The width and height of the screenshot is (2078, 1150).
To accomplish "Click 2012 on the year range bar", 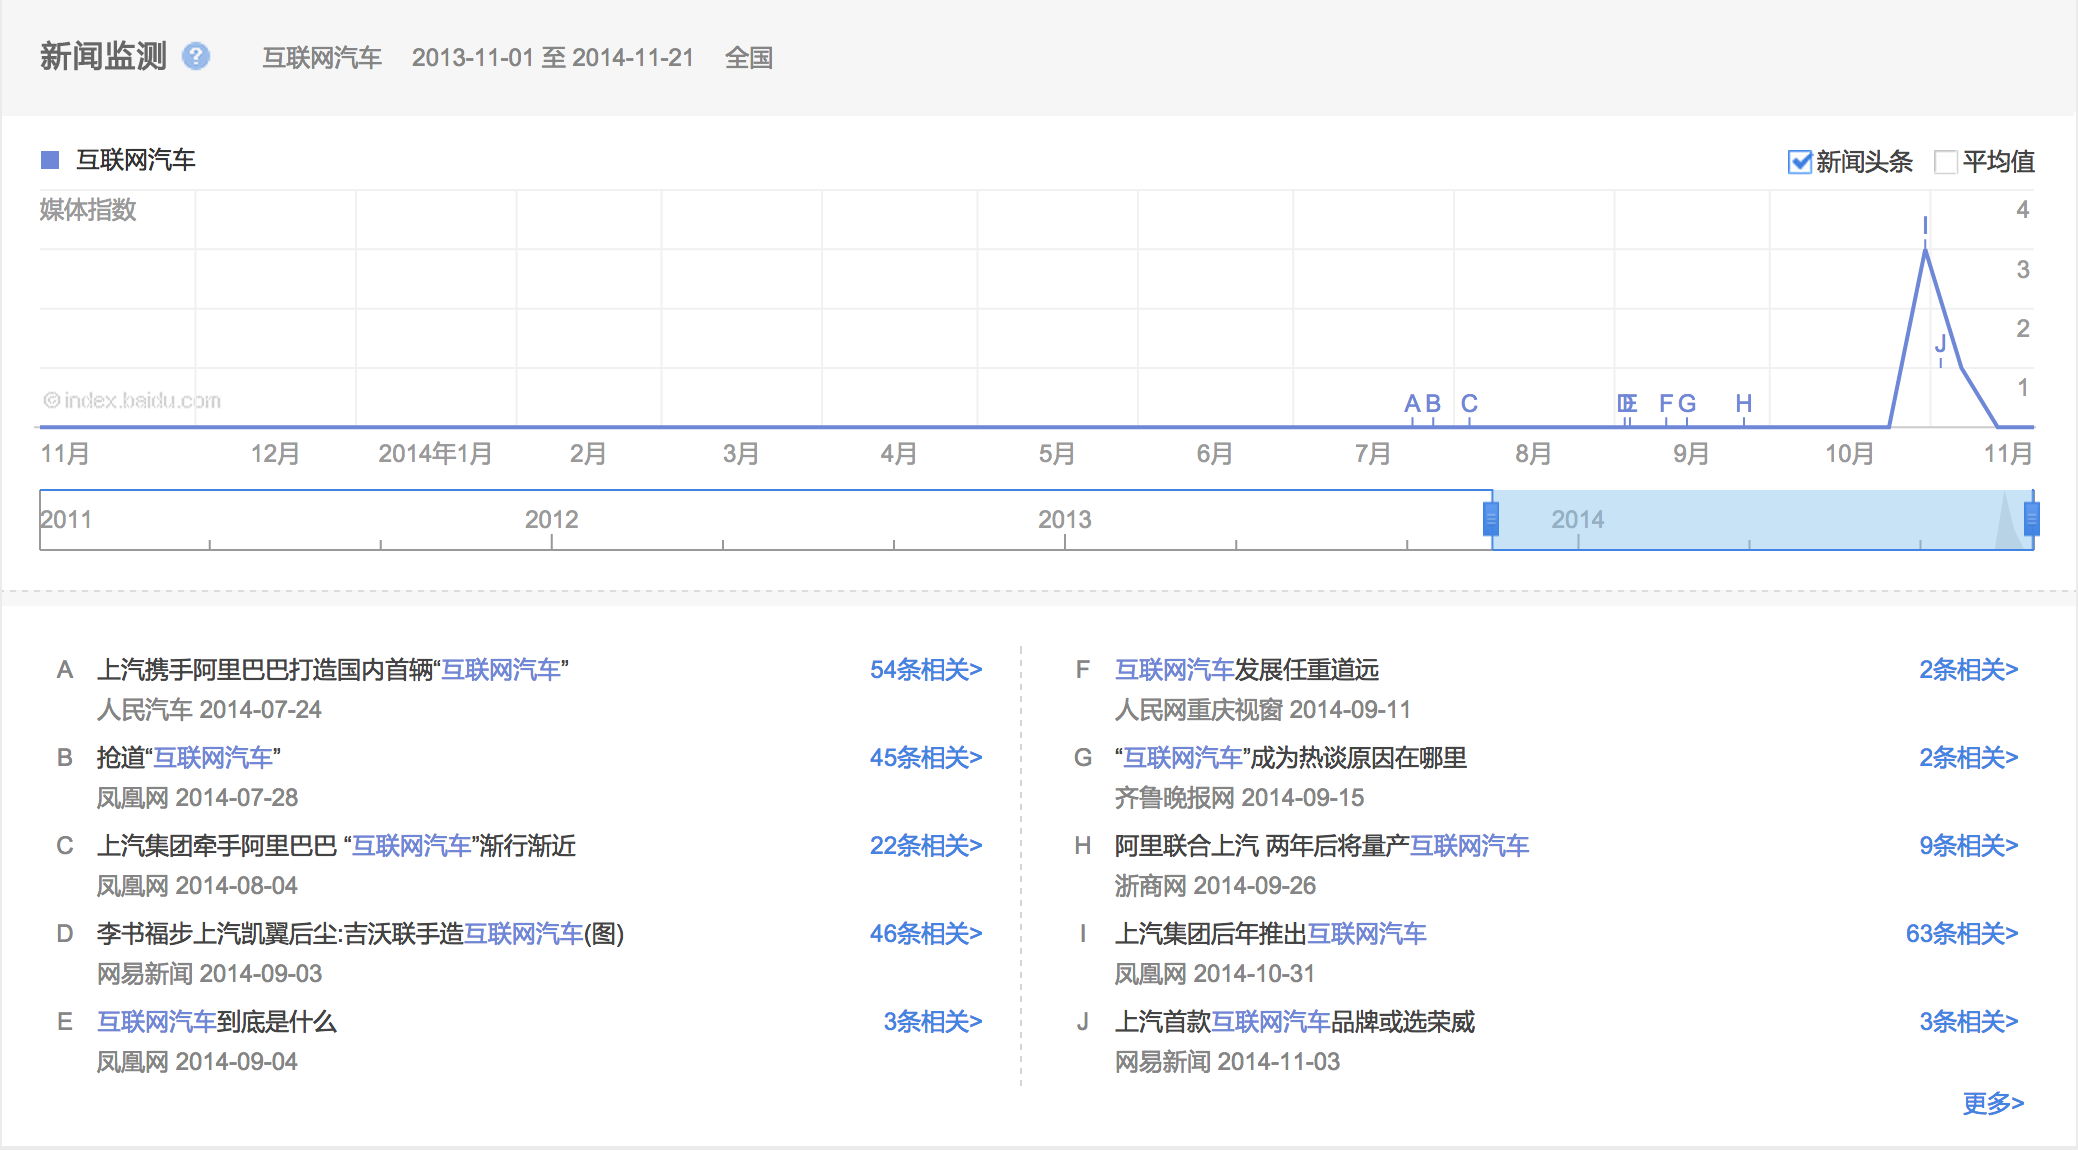I will [x=551, y=519].
